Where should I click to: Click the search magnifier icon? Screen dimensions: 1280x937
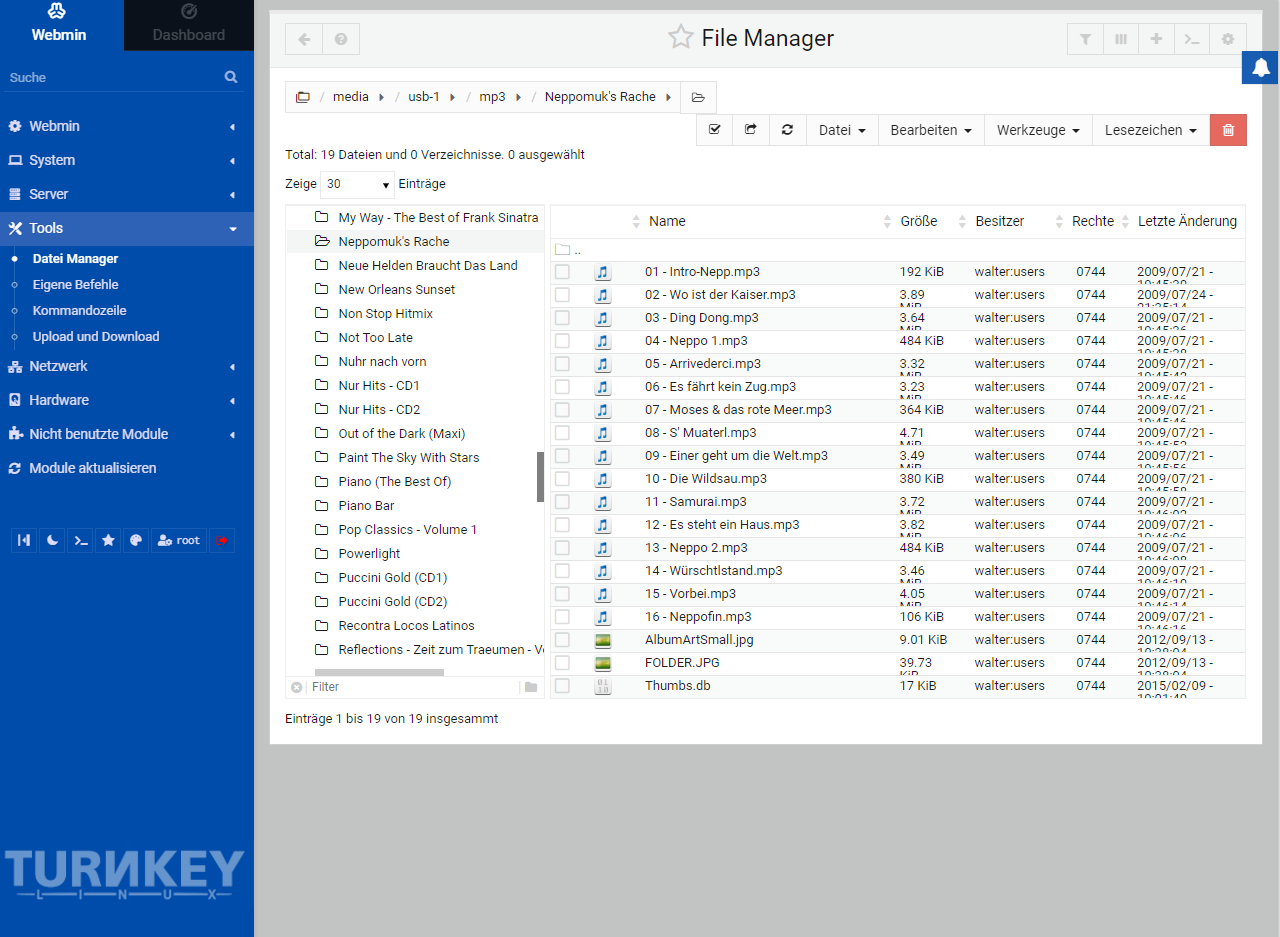point(231,77)
